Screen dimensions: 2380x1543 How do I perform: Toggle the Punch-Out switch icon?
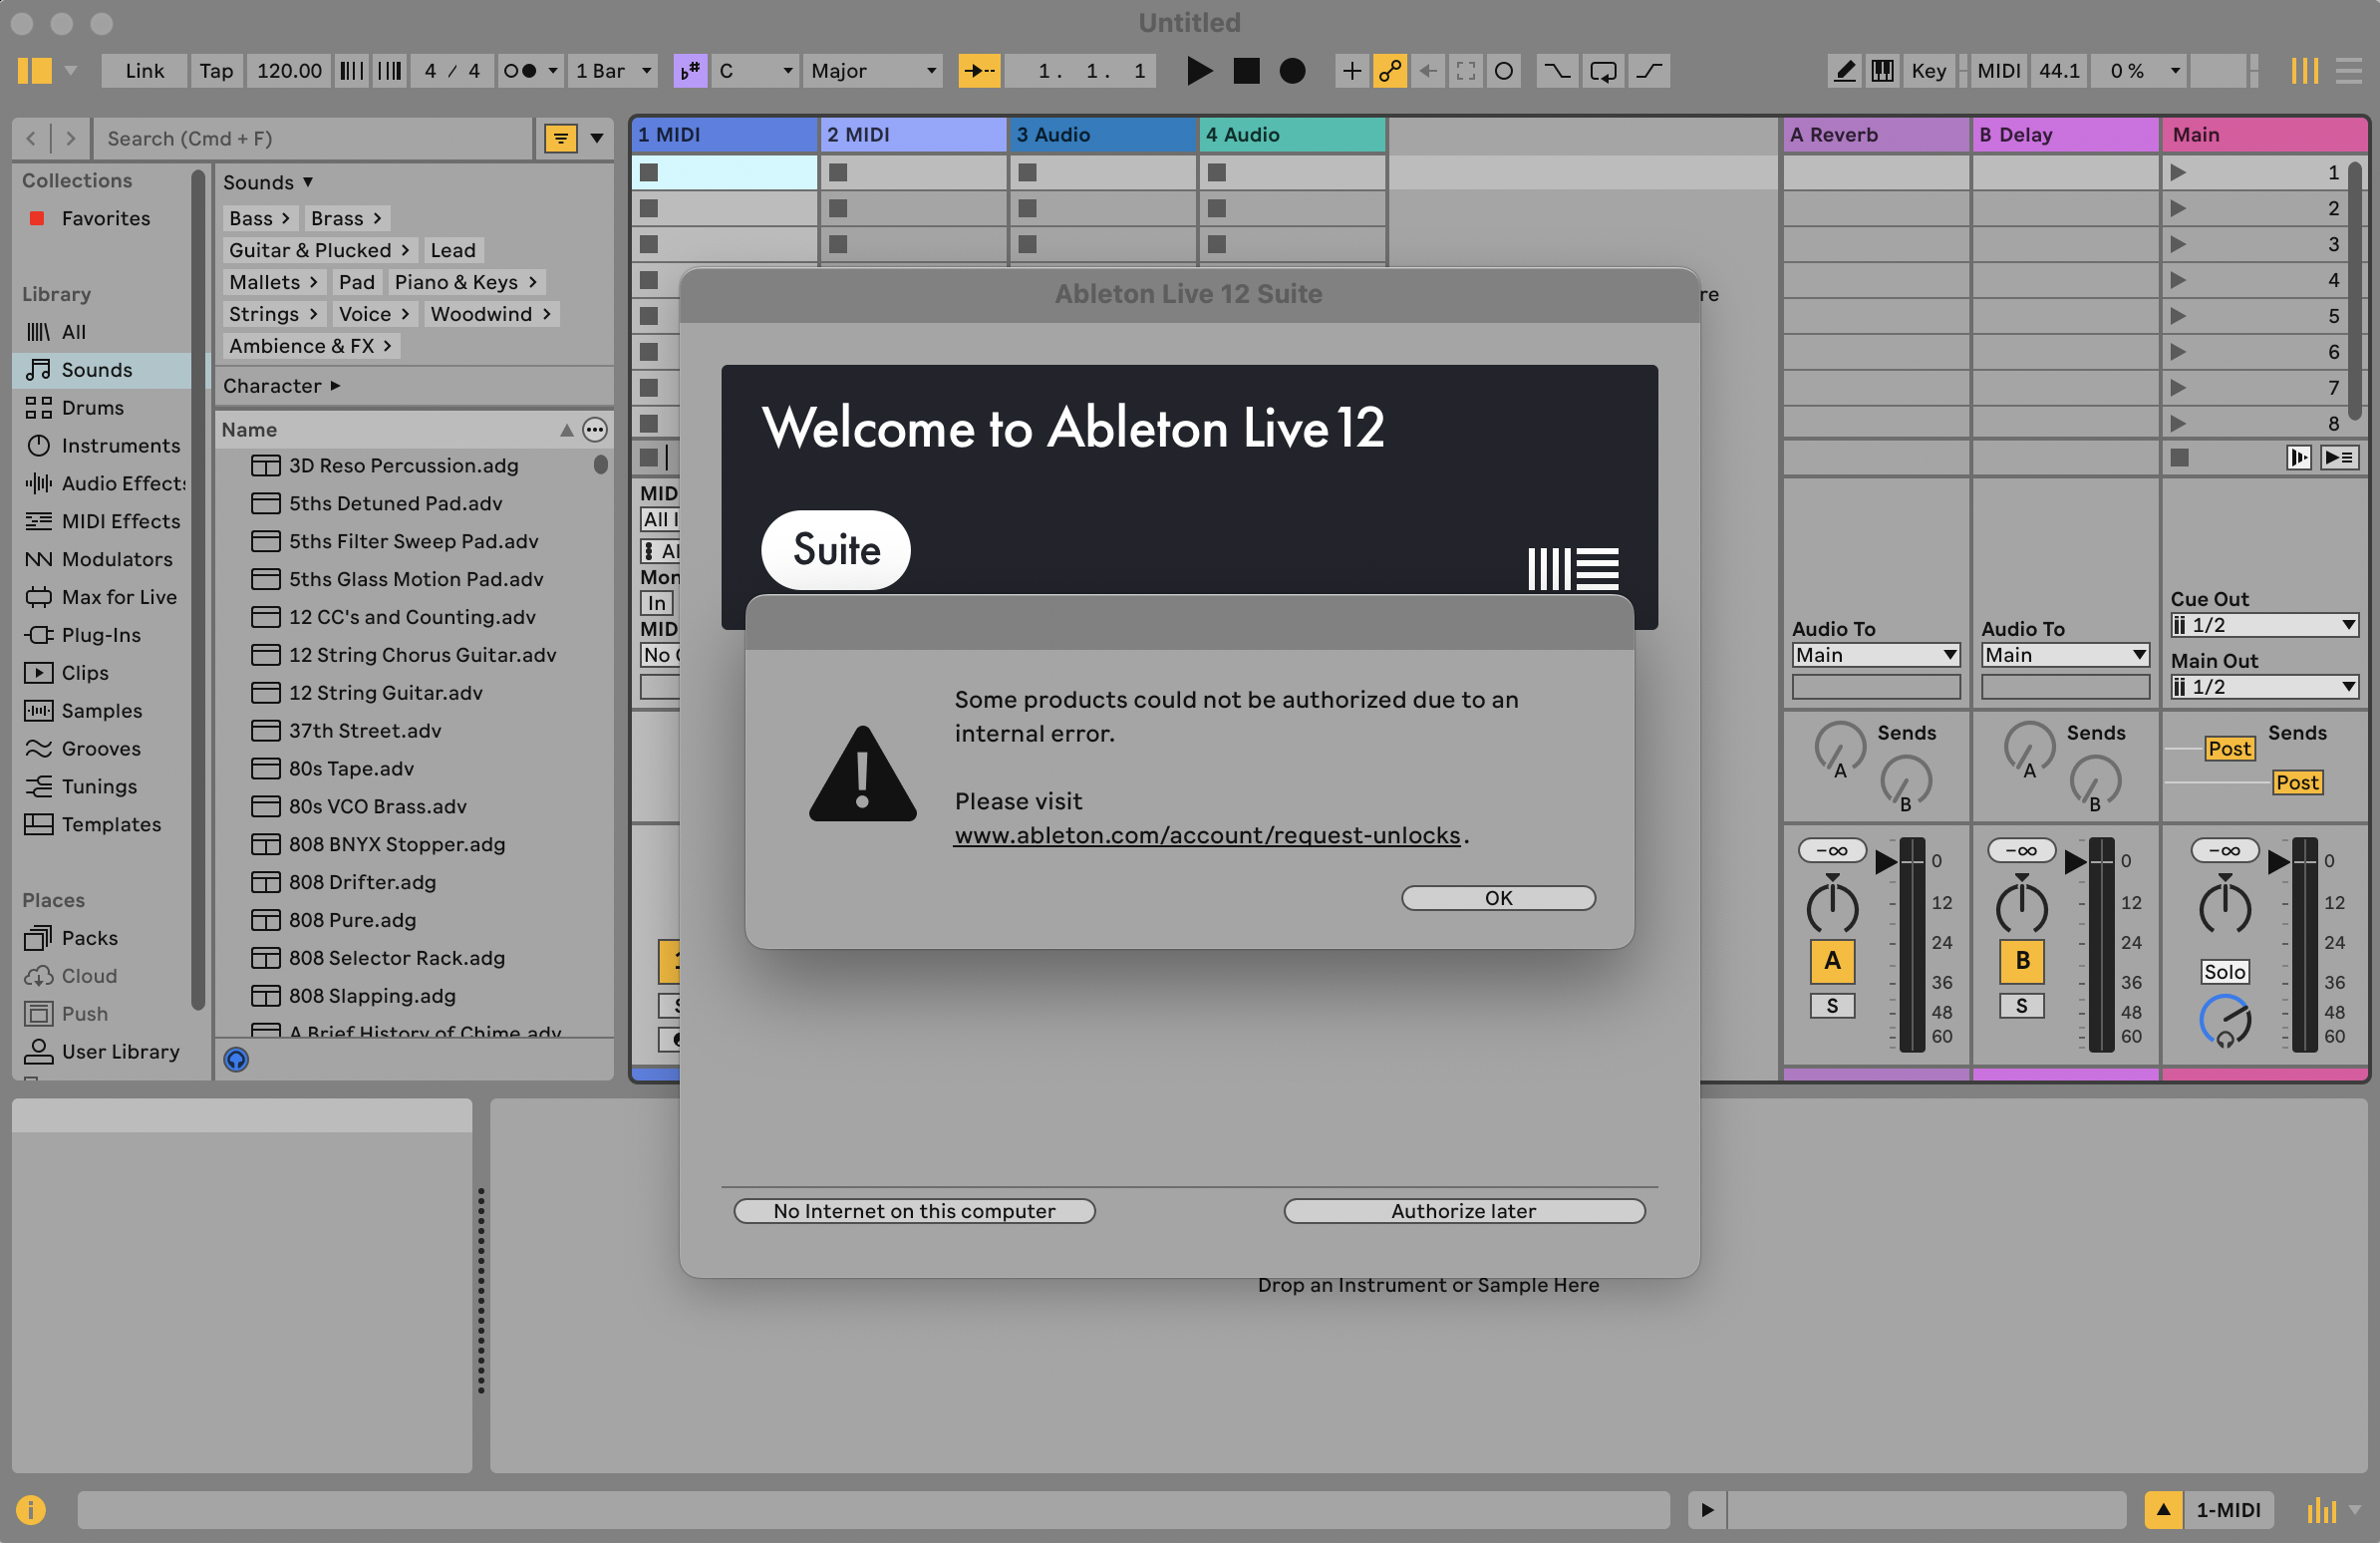point(1649,71)
